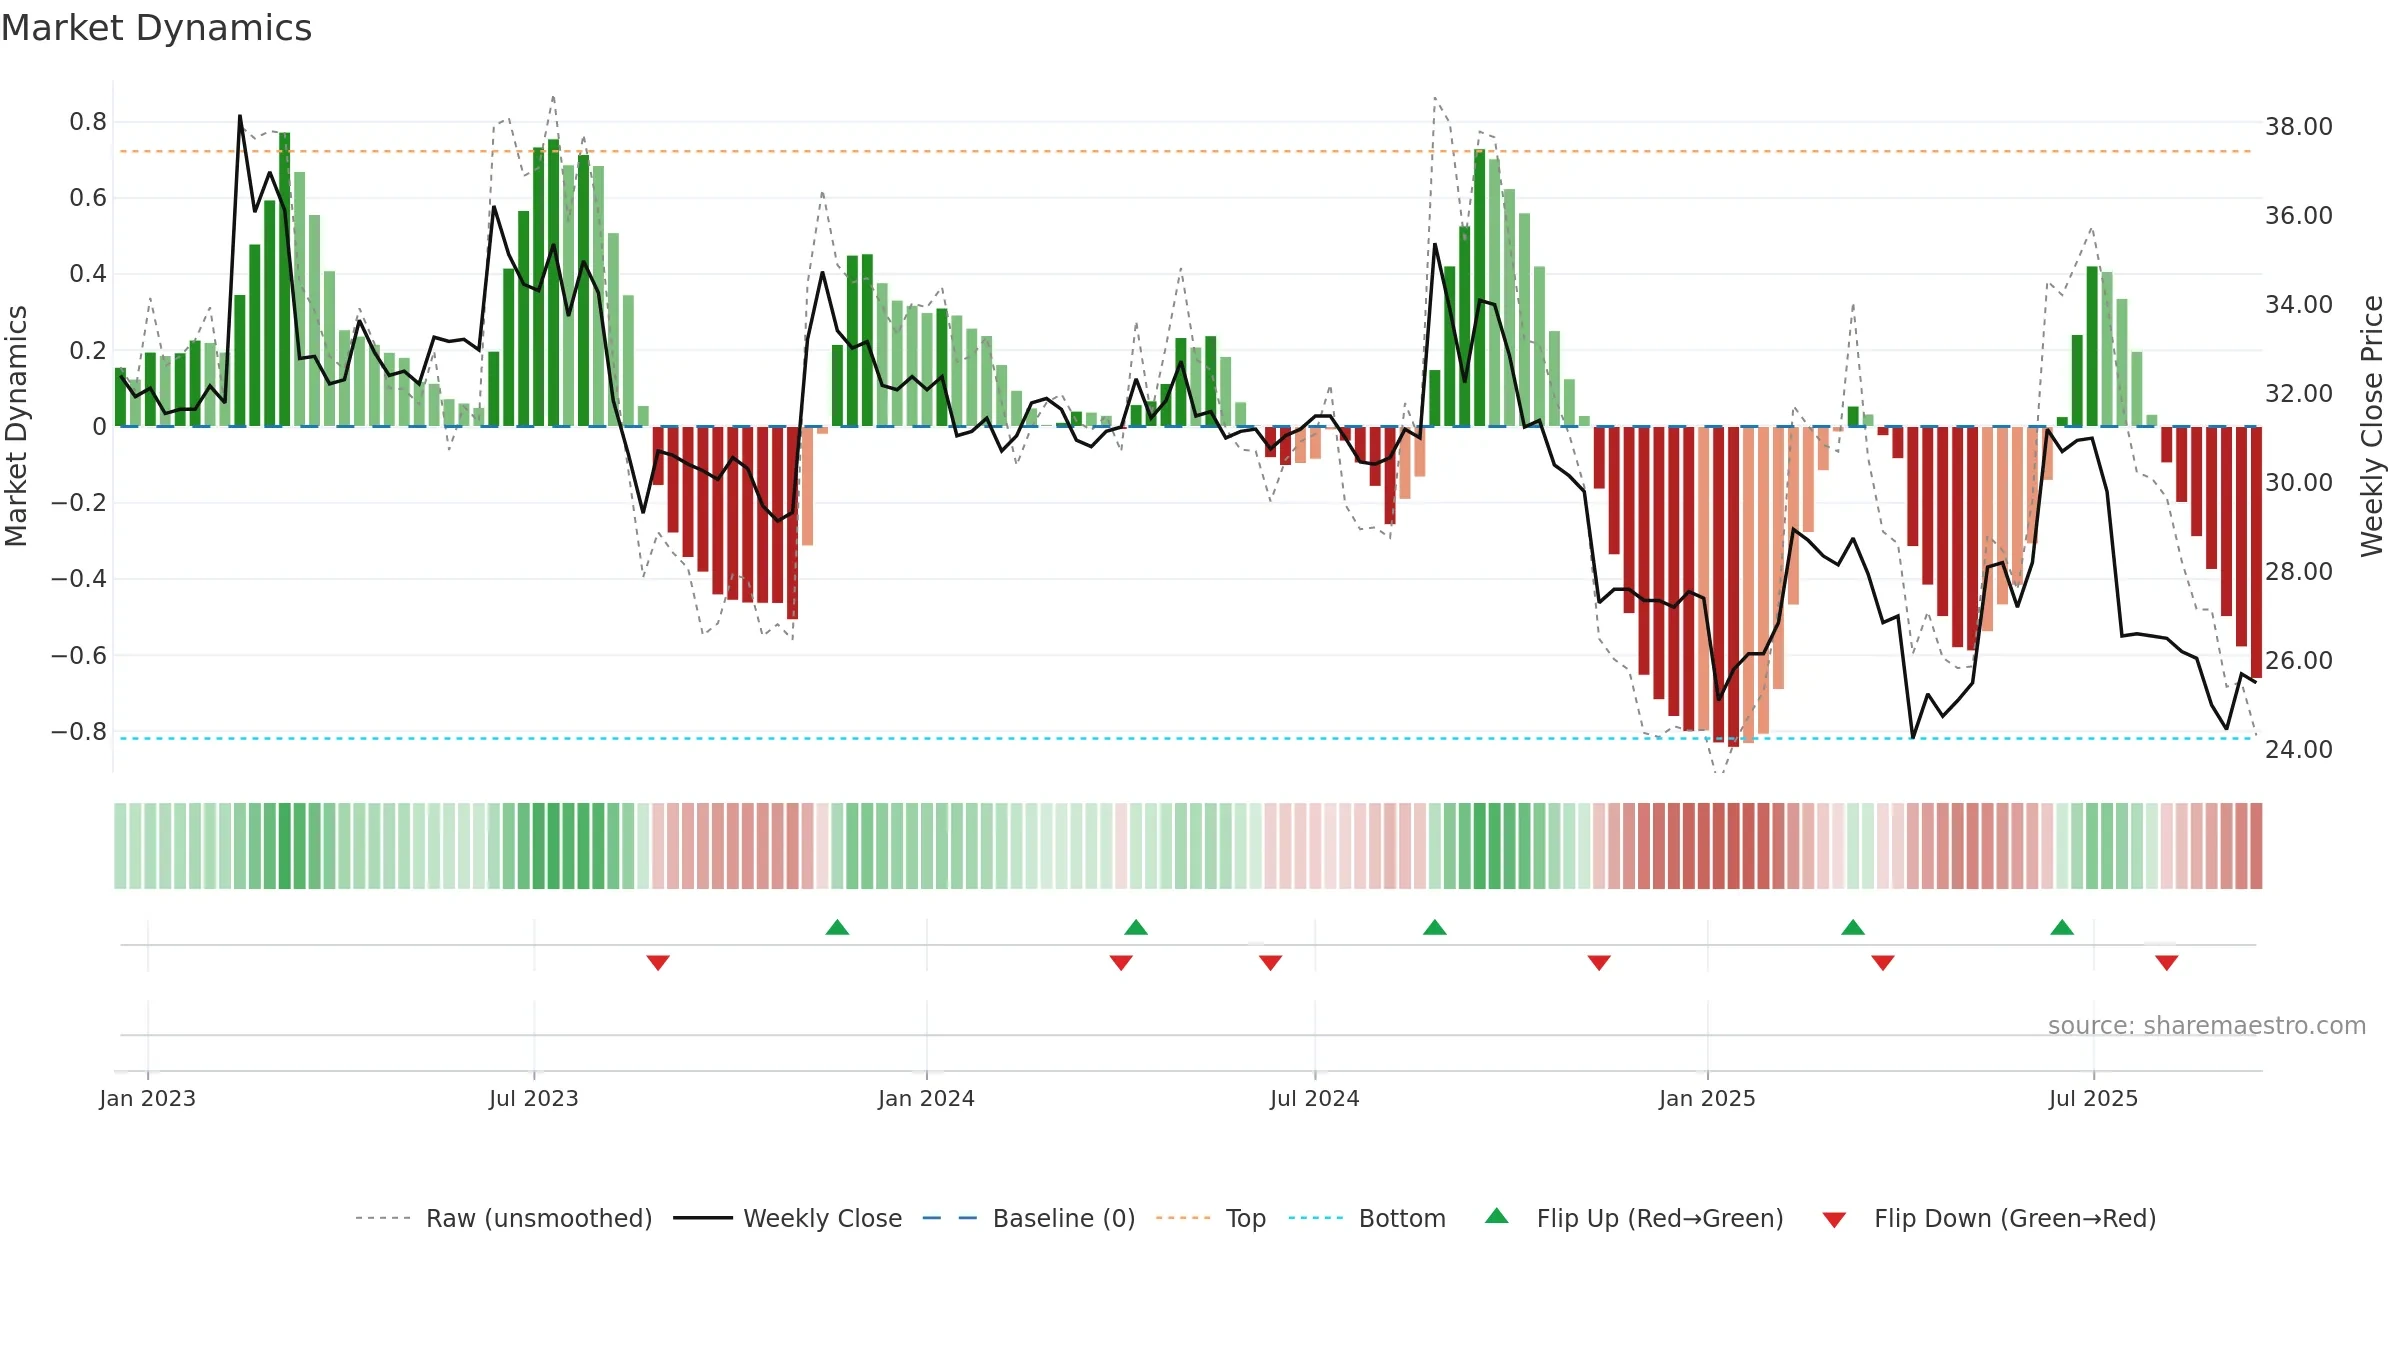
Task: Click the 34.00 price tick label
Action: point(2299,305)
